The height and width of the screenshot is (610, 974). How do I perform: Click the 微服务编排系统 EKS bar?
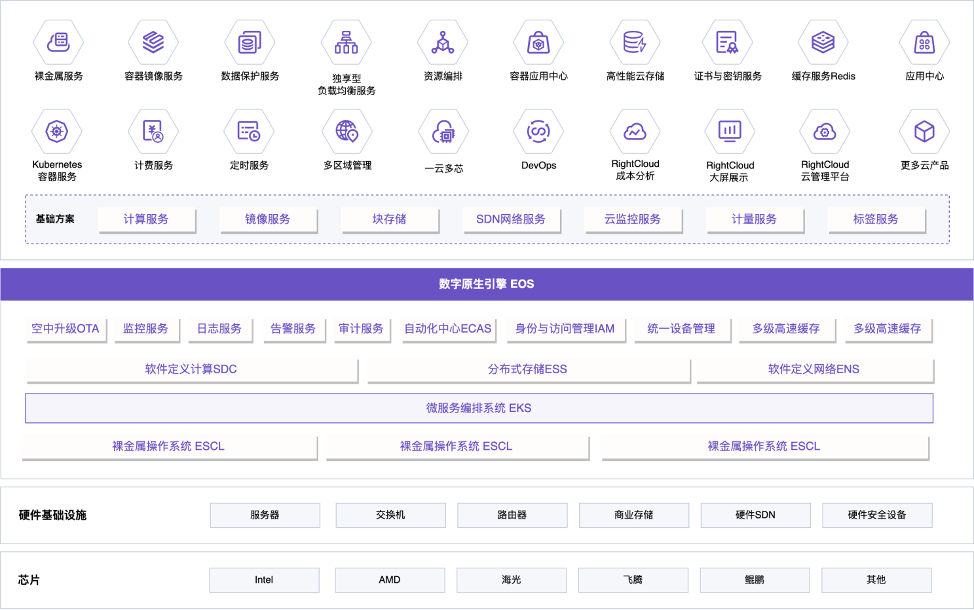[478, 407]
